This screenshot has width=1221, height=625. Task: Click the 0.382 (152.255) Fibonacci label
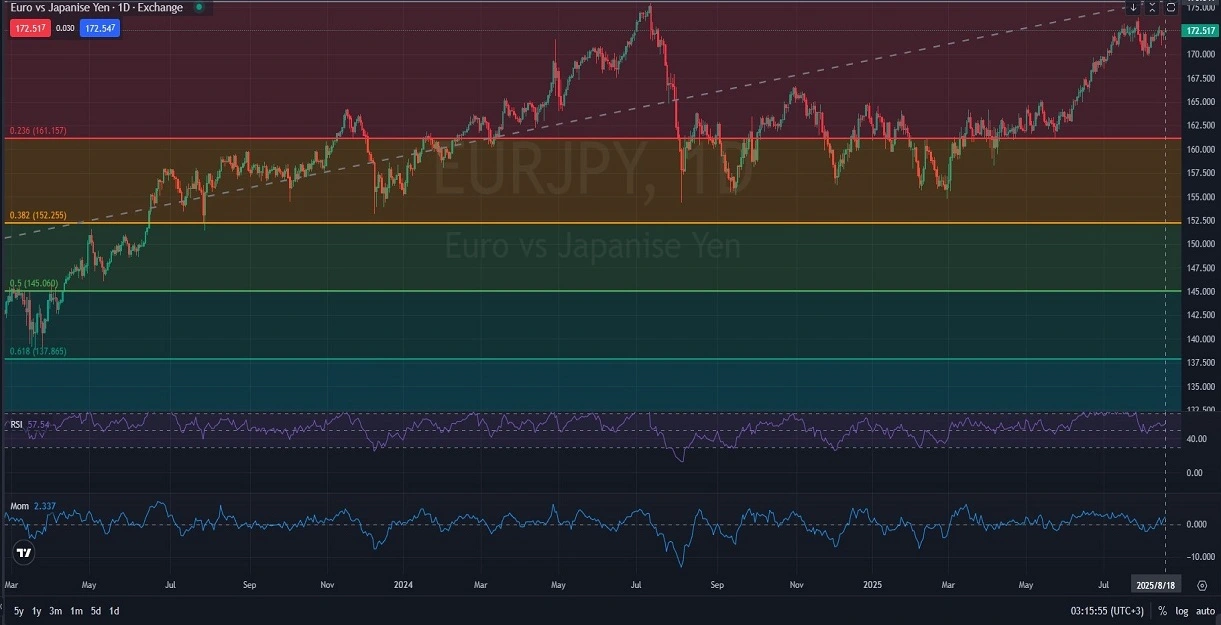coord(37,216)
